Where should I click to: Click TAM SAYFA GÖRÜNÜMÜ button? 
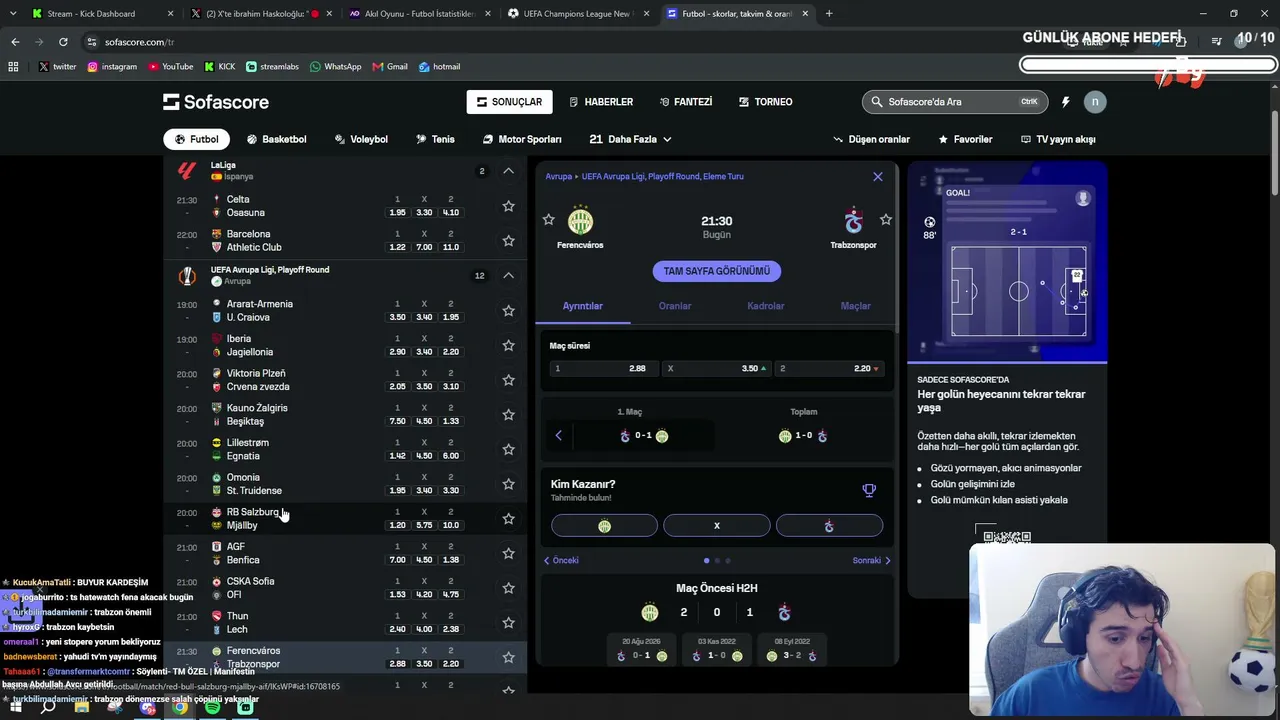[x=716, y=271]
